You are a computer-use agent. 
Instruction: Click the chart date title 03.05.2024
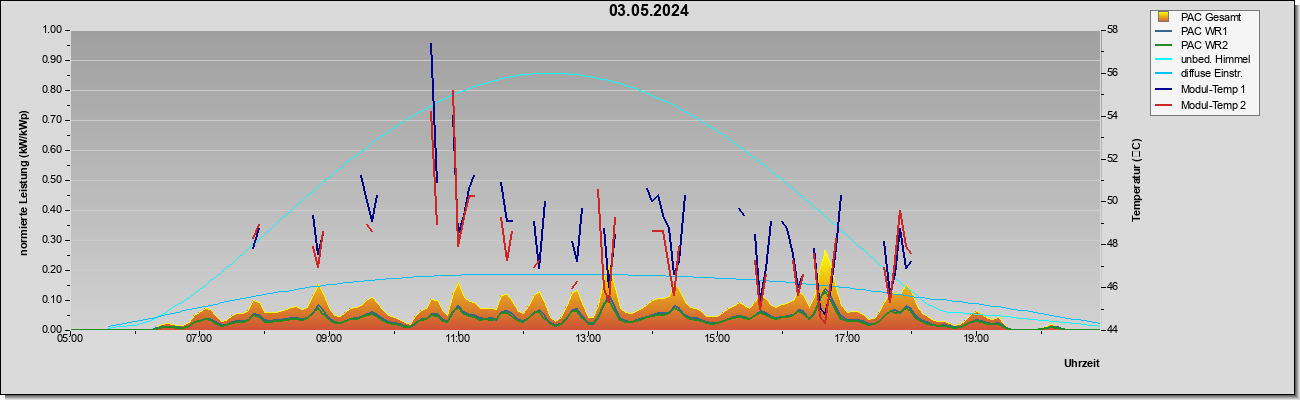[x=649, y=11]
